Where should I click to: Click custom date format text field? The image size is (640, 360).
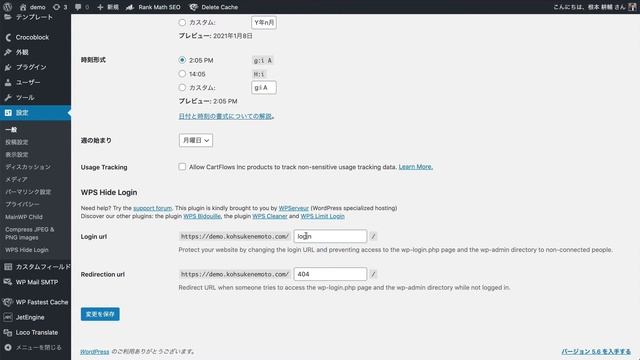(264, 22)
